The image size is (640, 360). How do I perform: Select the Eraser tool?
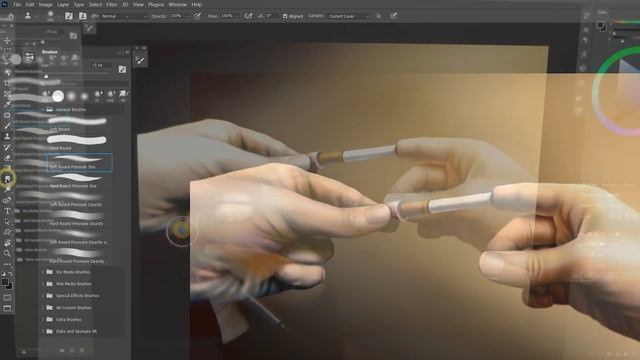coord(7,158)
